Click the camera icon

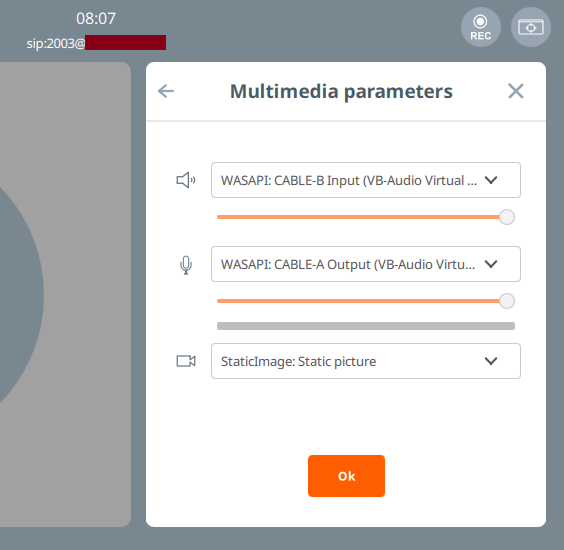pos(186,361)
